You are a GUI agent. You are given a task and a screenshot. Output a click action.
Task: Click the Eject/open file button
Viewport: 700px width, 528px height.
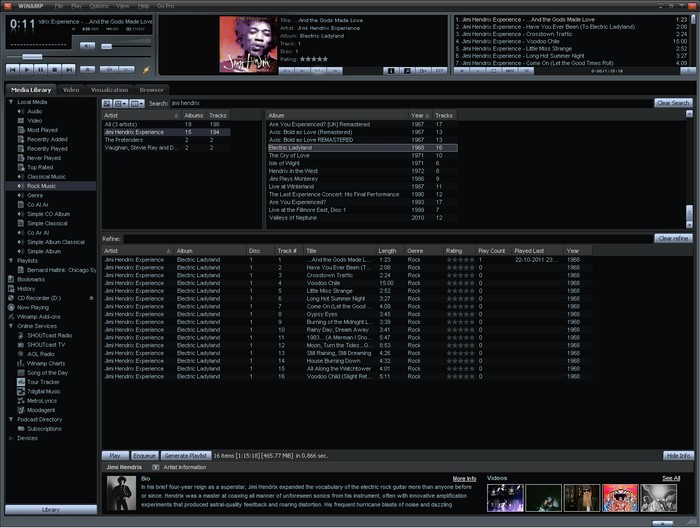[x=88, y=70]
